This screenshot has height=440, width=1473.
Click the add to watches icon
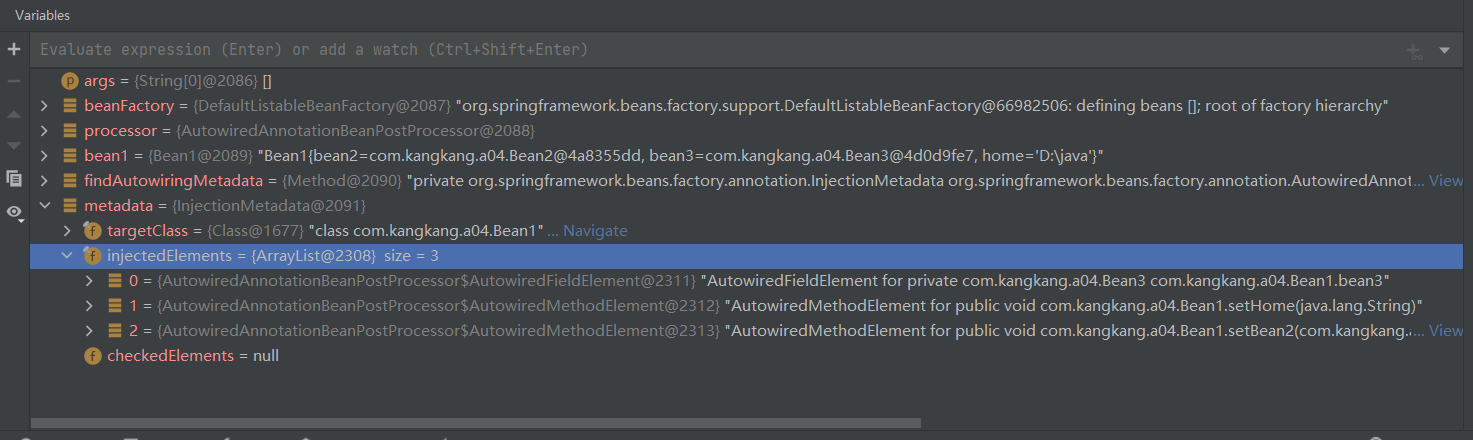1413,51
